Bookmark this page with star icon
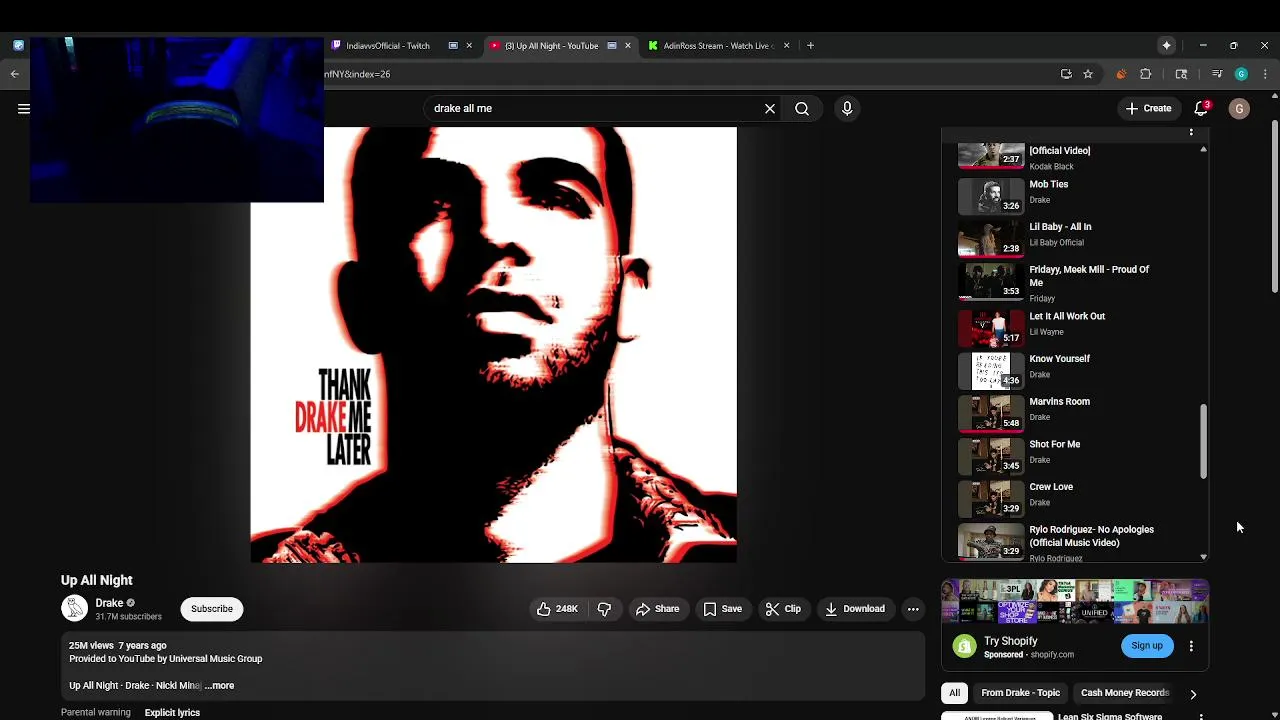The height and width of the screenshot is (720, 1280). click(1088, 74)
